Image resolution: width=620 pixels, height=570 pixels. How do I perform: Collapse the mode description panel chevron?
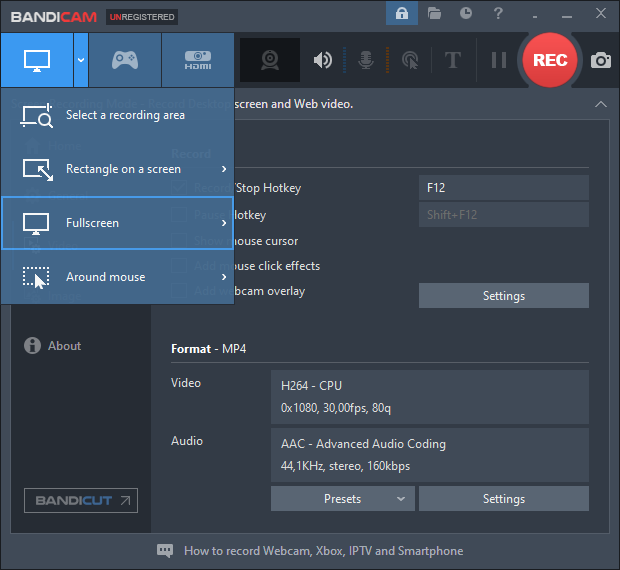601,104
